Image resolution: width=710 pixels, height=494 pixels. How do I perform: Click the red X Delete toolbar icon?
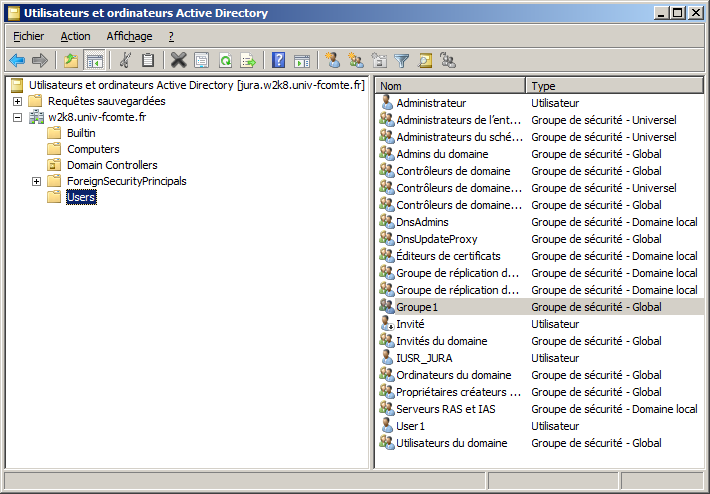point(179,61)
